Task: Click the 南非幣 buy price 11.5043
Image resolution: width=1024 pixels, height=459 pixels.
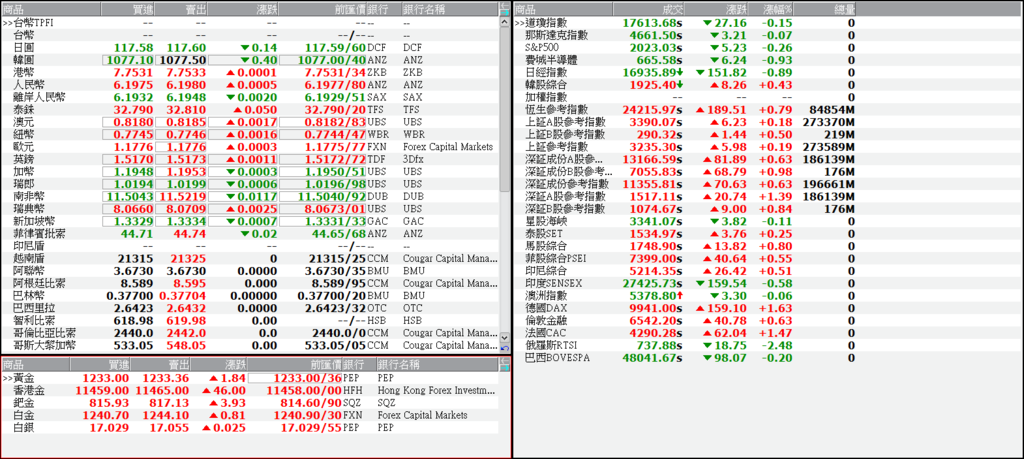Action: coord(131,197)
